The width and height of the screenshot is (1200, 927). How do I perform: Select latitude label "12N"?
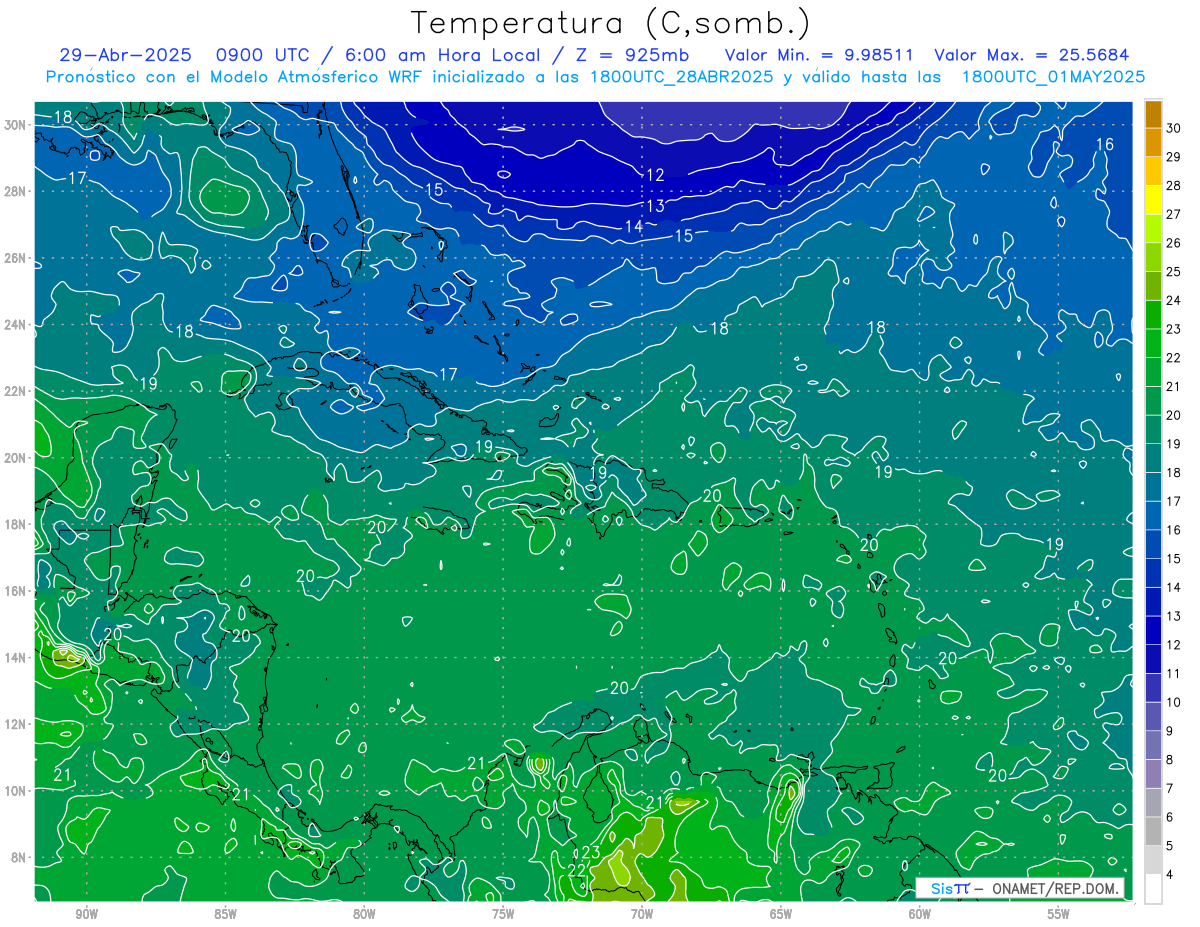coord(17,723)
